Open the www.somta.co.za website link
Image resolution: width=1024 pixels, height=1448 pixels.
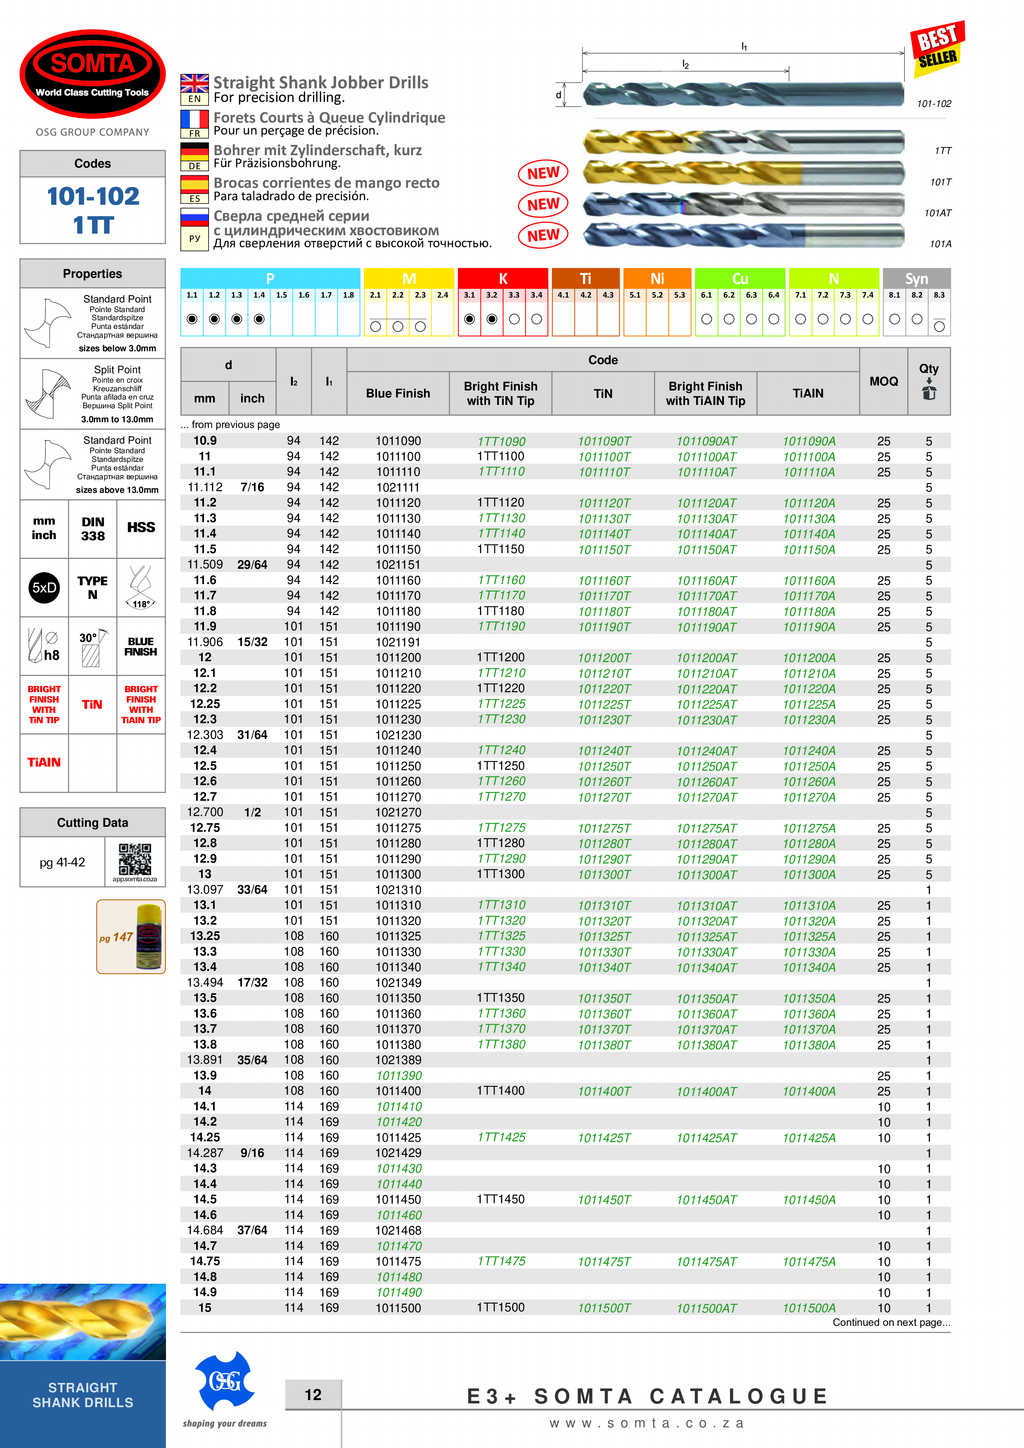click(647, 1423)
